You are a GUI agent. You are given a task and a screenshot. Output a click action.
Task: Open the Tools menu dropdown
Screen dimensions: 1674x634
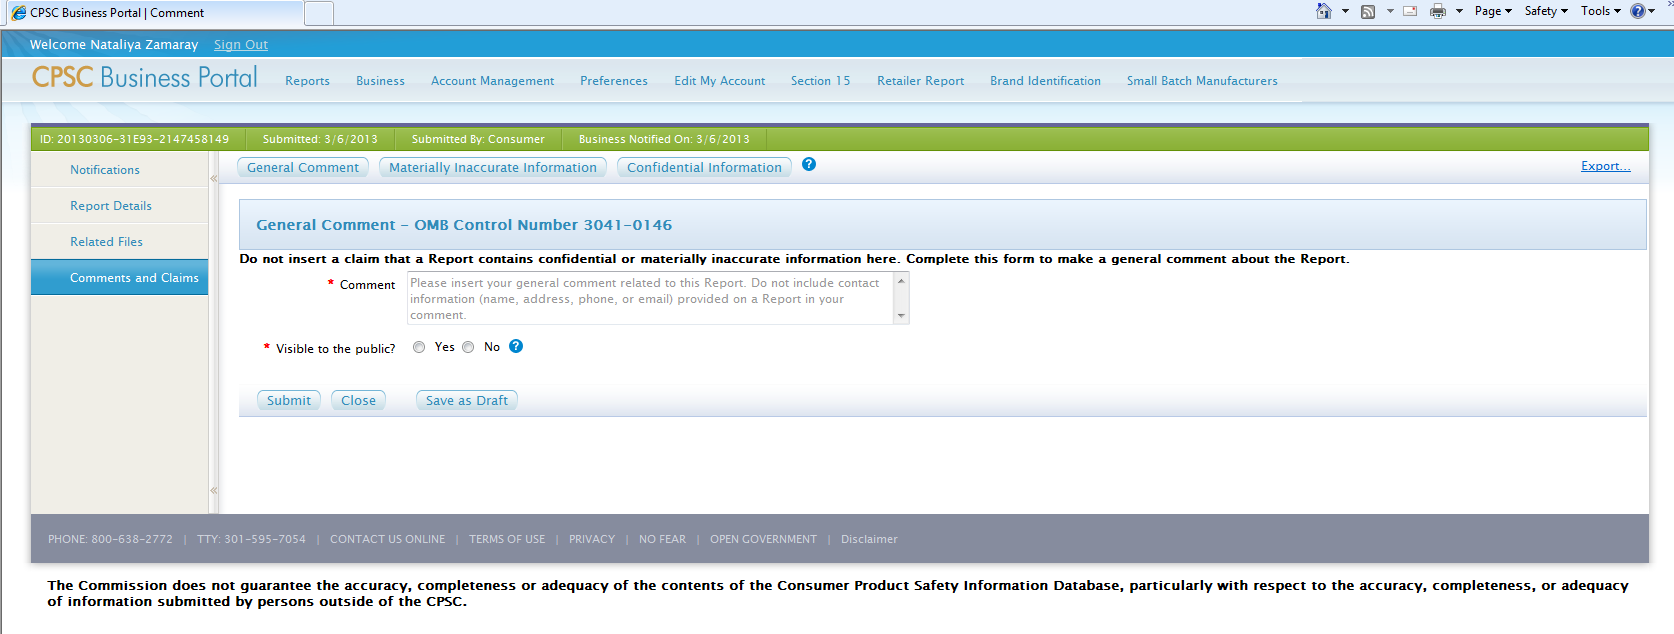(x=1601, y=11)
